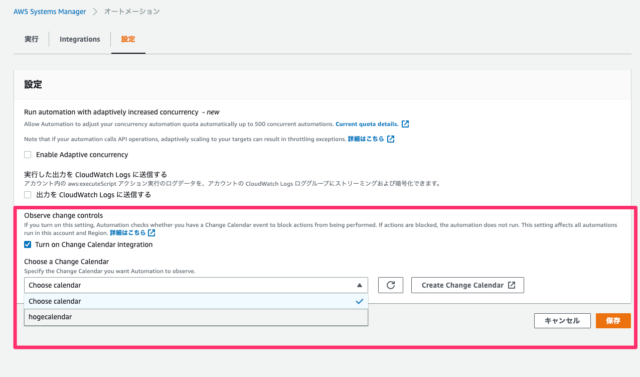Open 詳細はこちら link under Observe change controls

pos(127,233)
